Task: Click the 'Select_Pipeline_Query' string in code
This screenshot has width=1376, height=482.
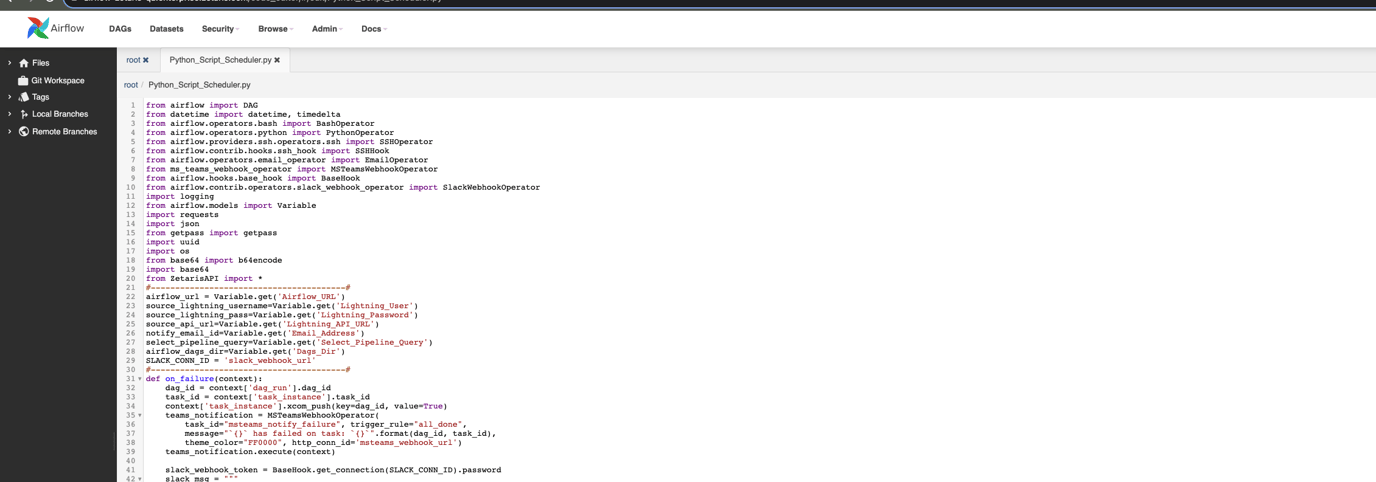Action: click(374, 342)
